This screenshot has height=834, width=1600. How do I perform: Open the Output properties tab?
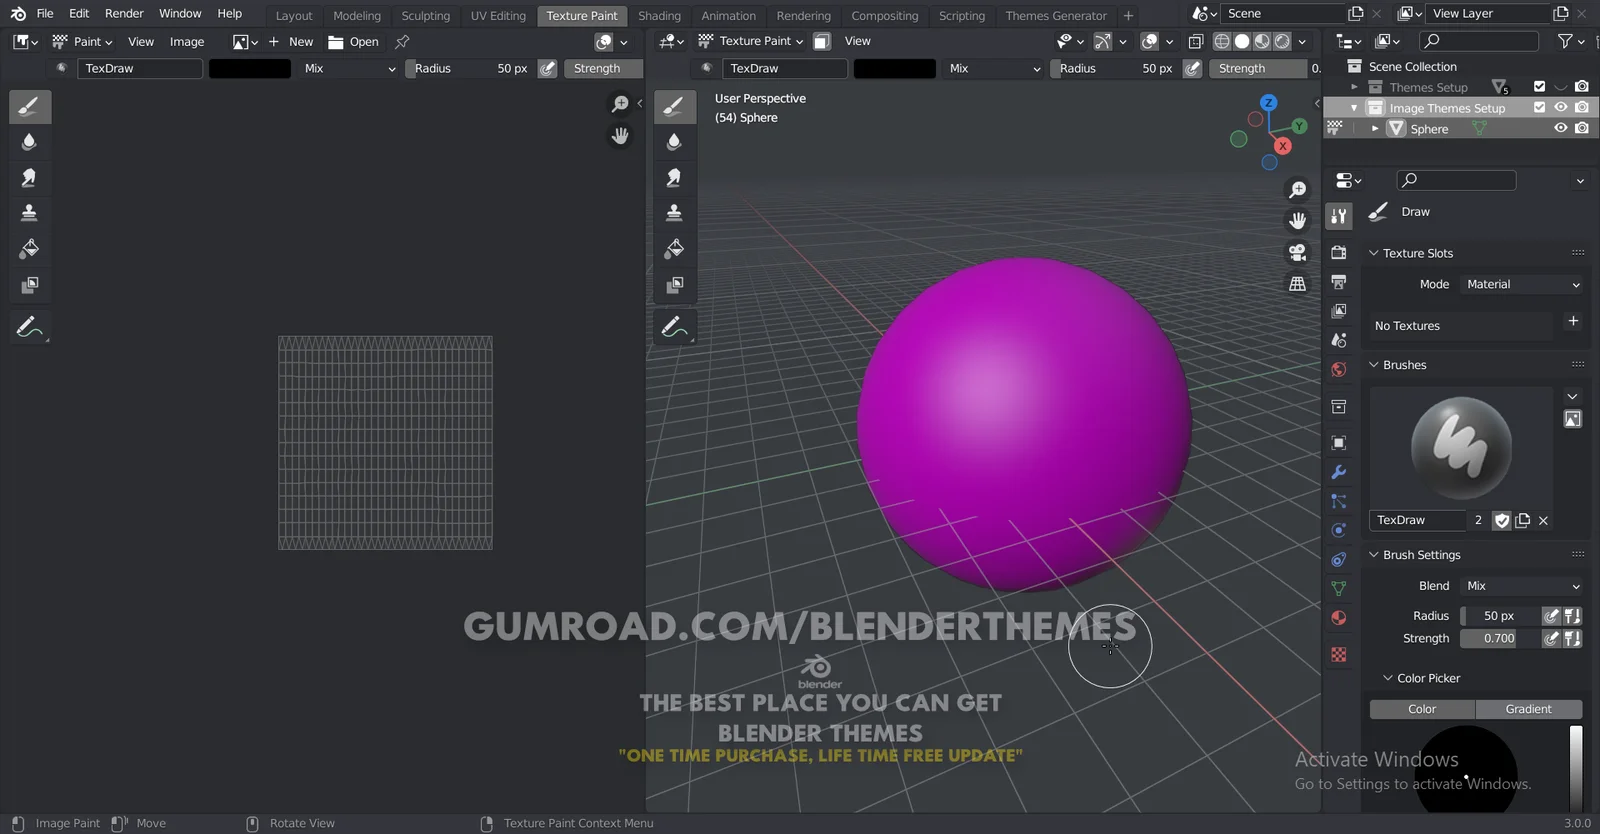[1339, 282]
